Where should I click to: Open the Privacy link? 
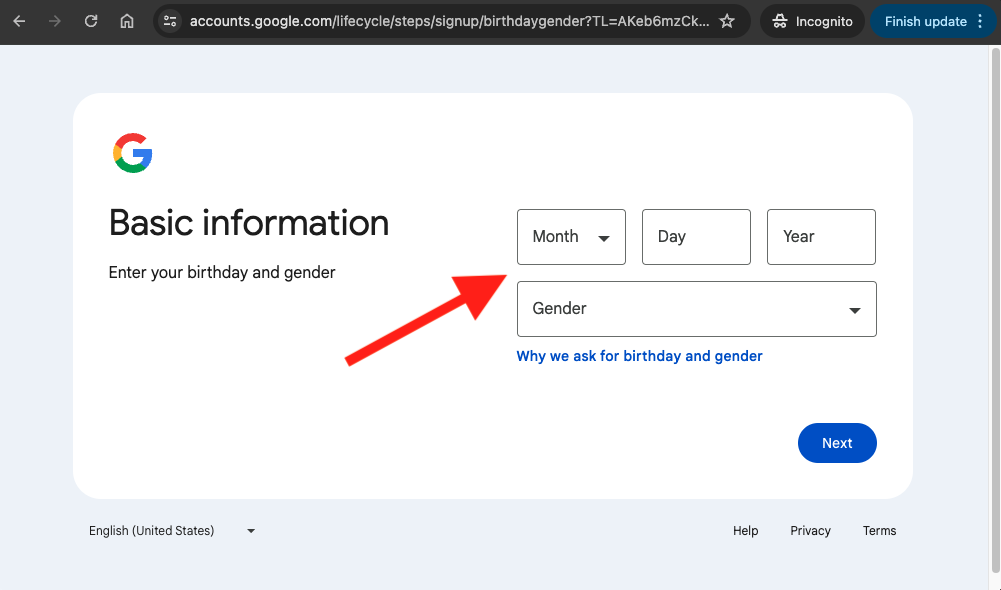pos(810,531)
